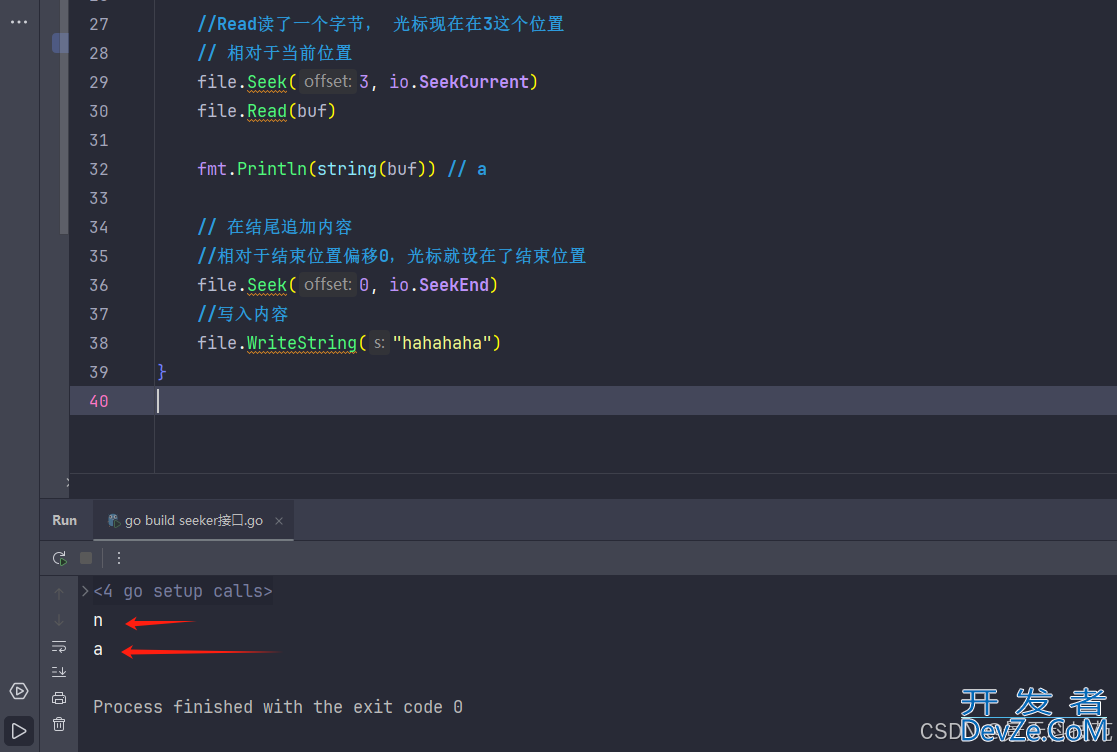Click the WriteString method call
1117x752 pixels.
[301, 343]
